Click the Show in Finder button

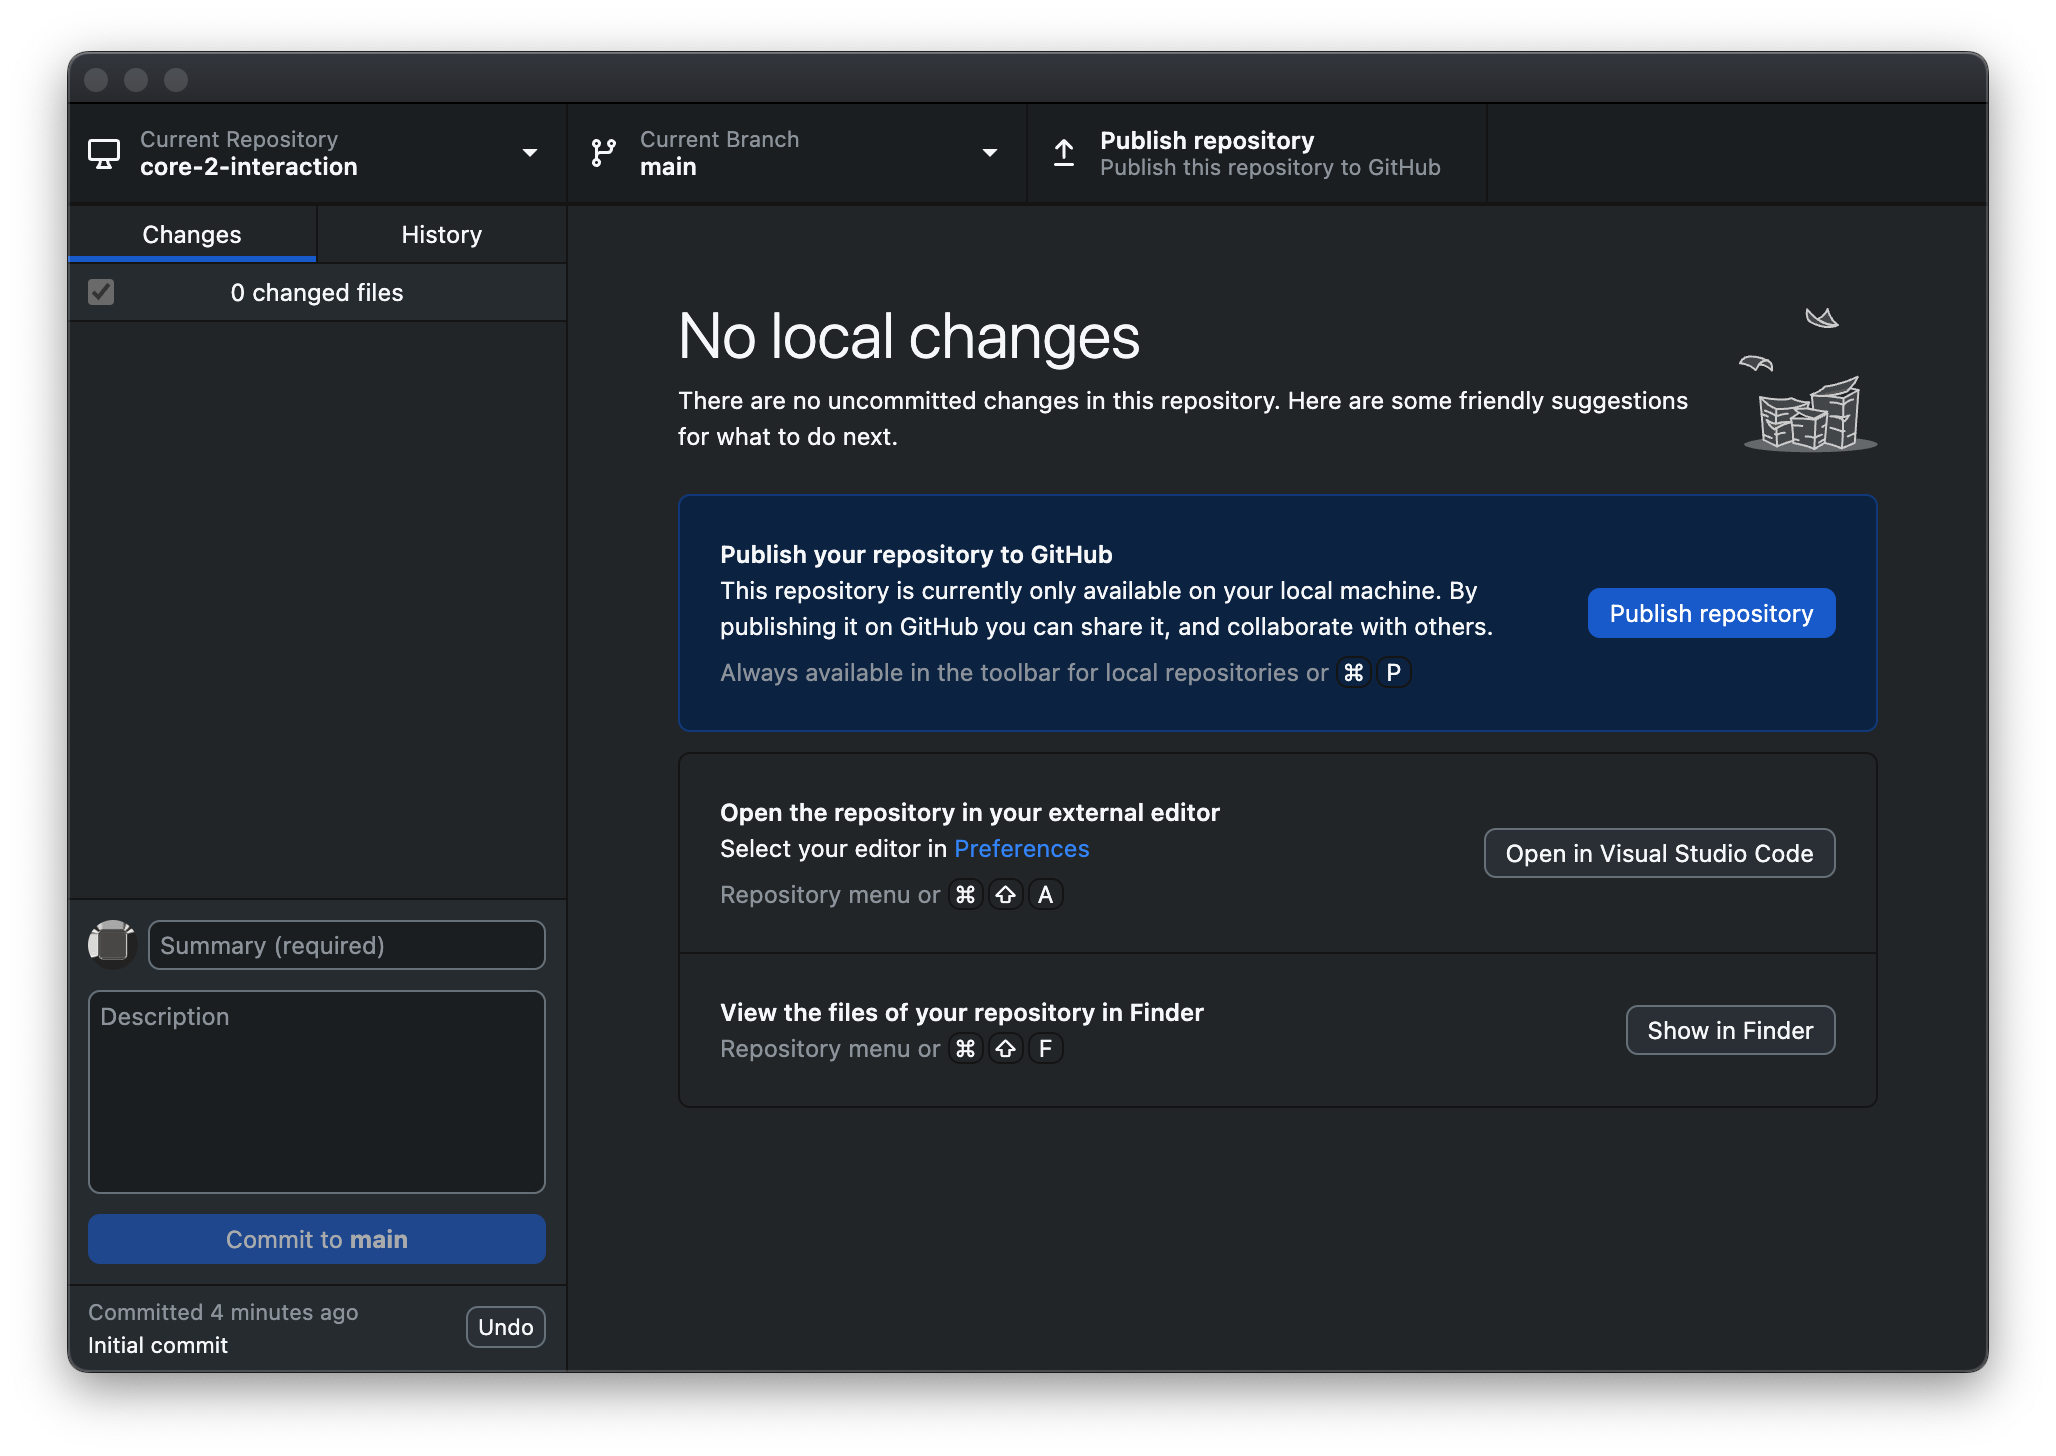click(x=1730, y=1030)
